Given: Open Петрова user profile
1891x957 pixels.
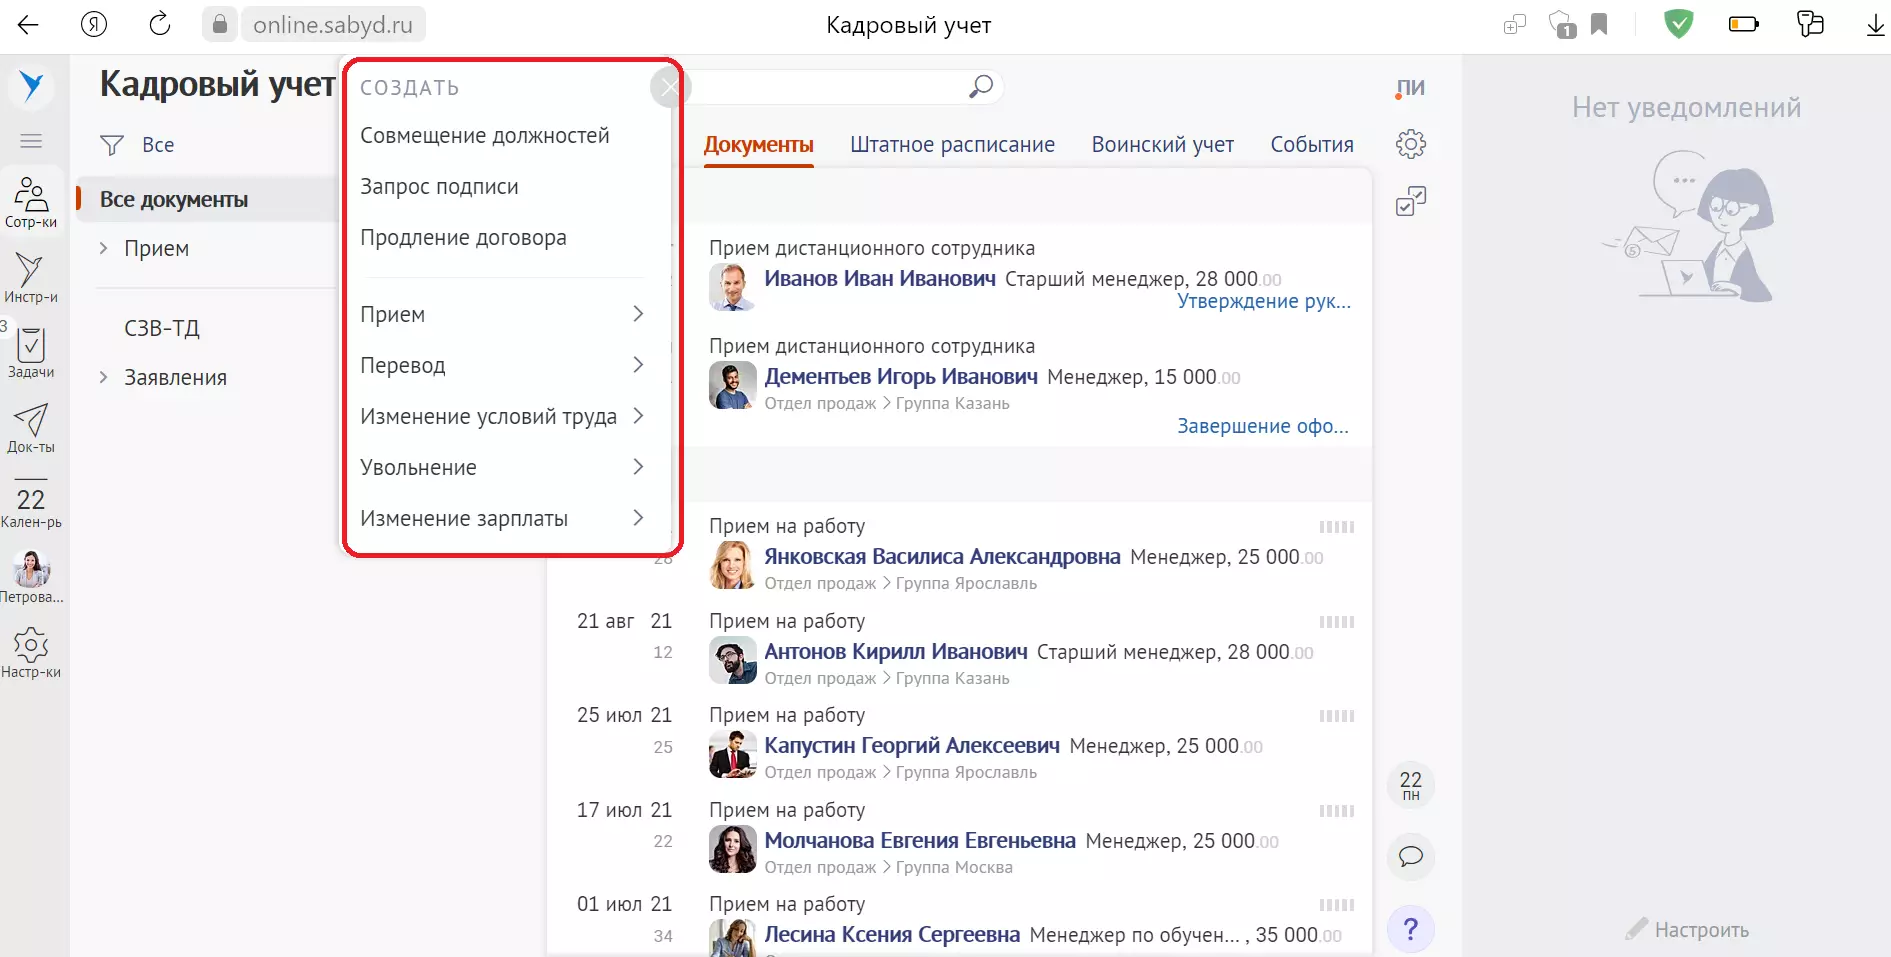Looking at the screenshot, I should (31, 578).
